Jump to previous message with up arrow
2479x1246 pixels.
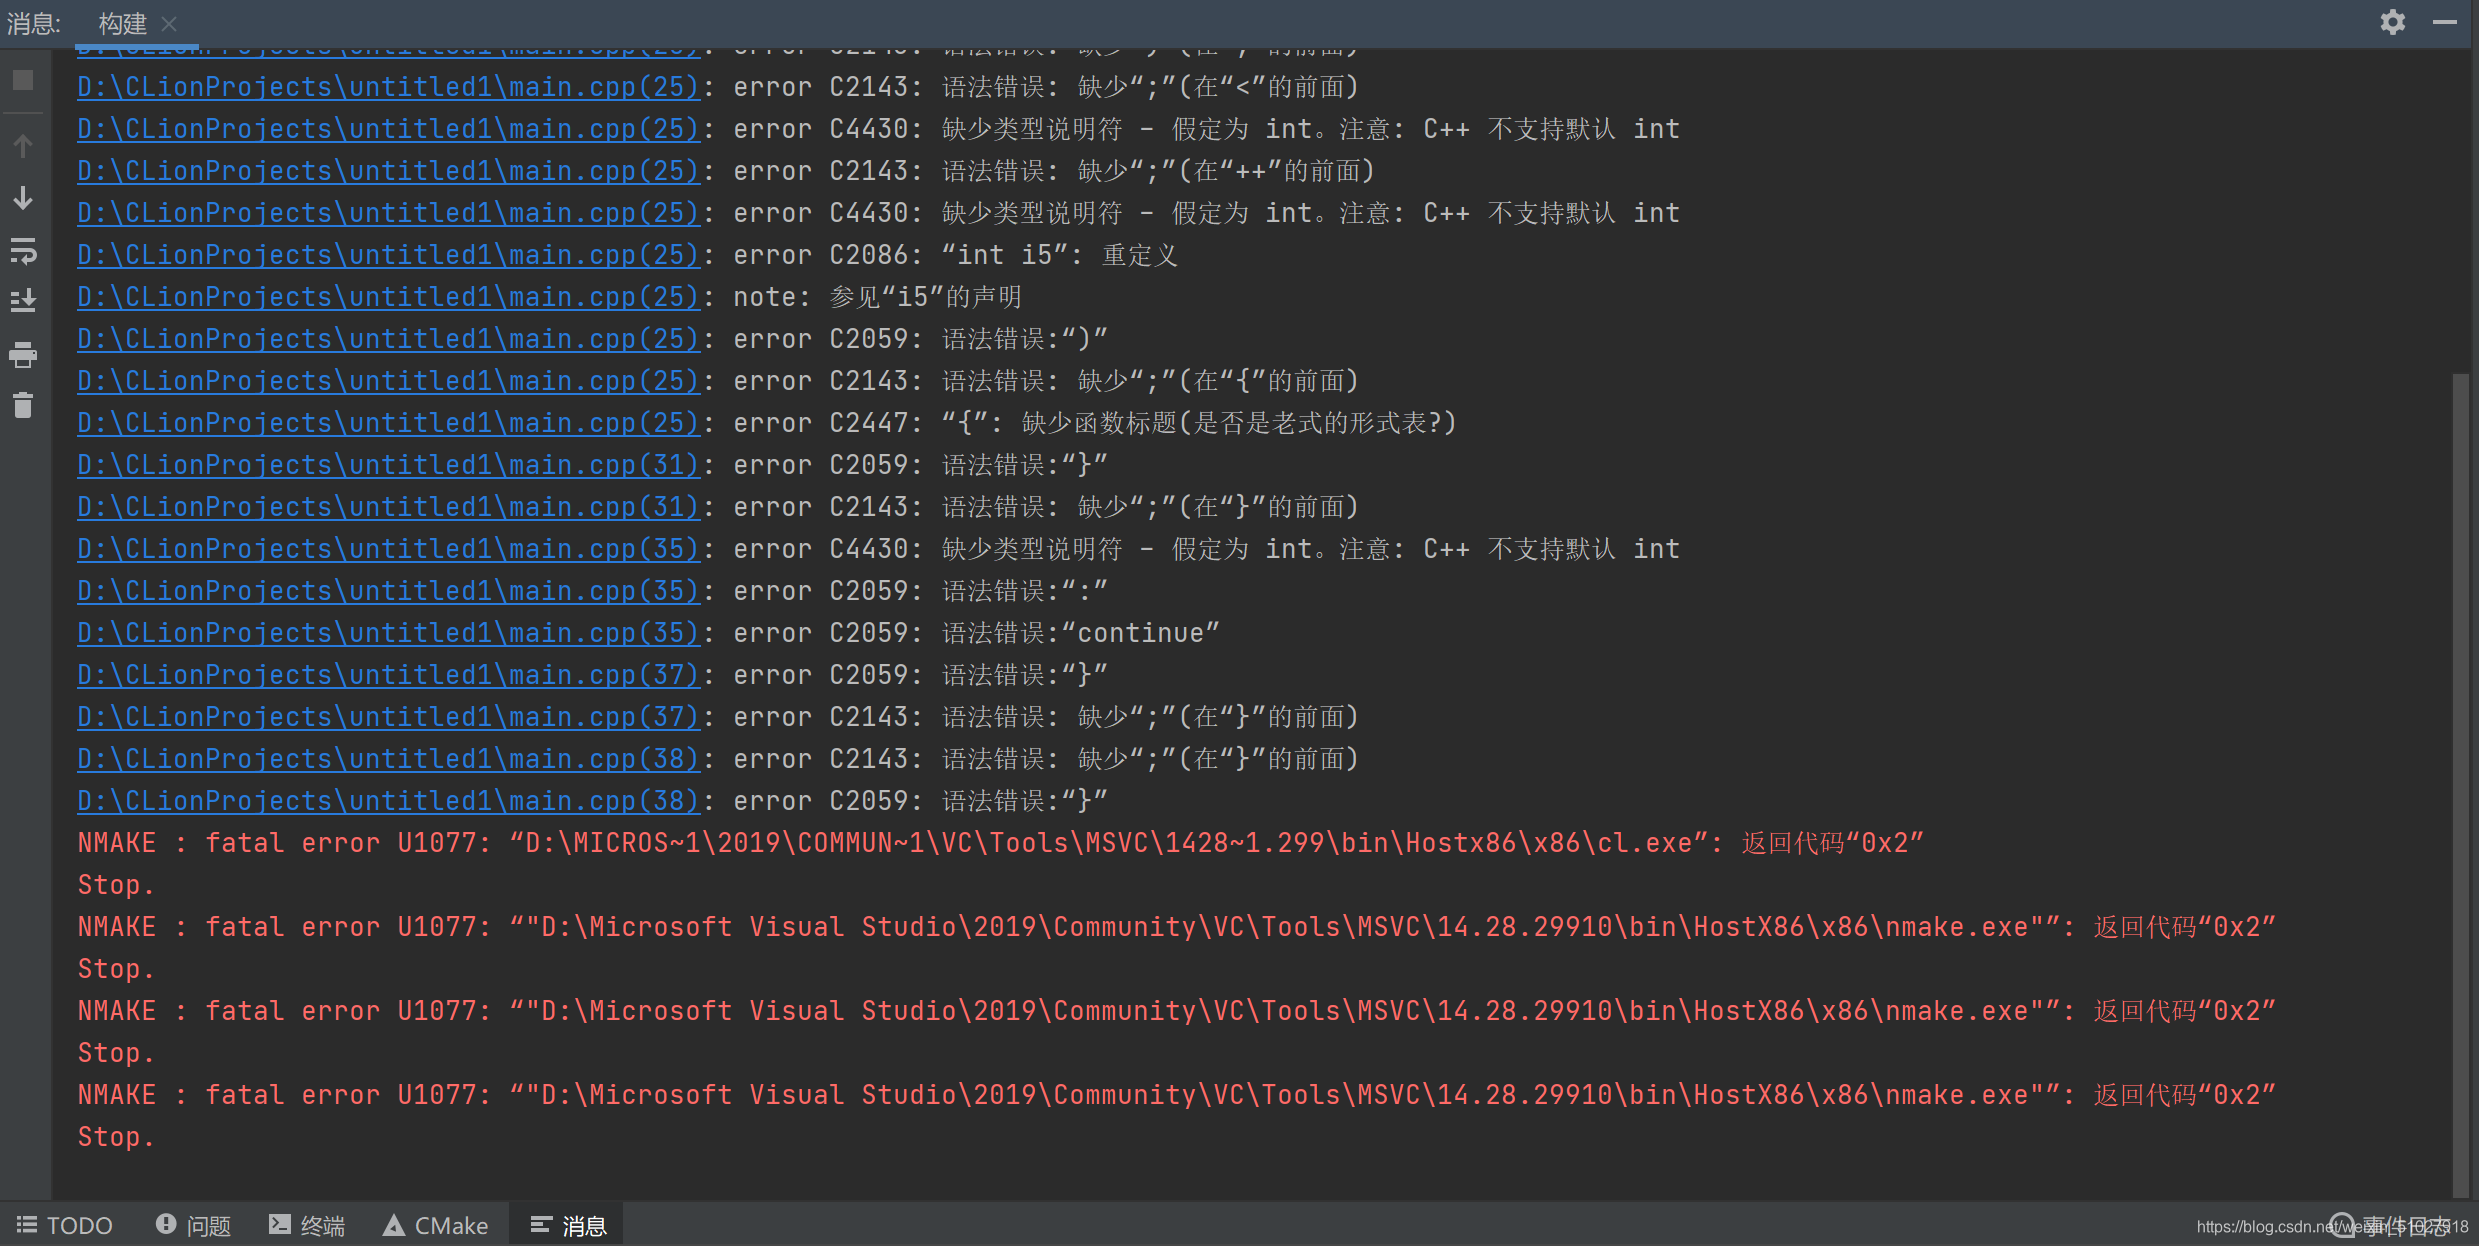click(x=22, y=145)
